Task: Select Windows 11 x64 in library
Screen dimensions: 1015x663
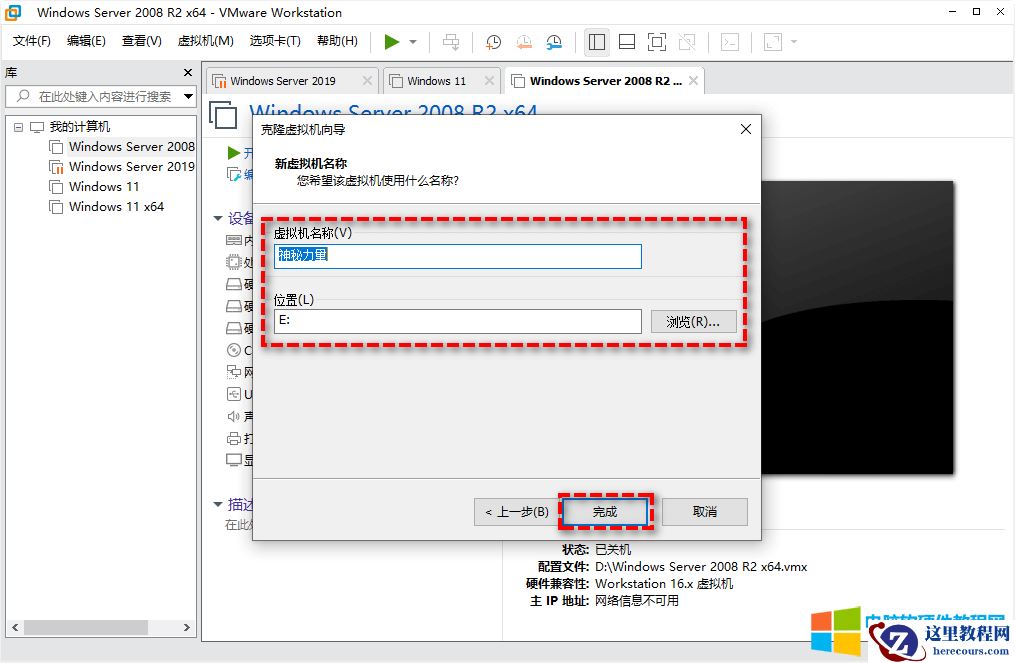Action: [116, 207]
